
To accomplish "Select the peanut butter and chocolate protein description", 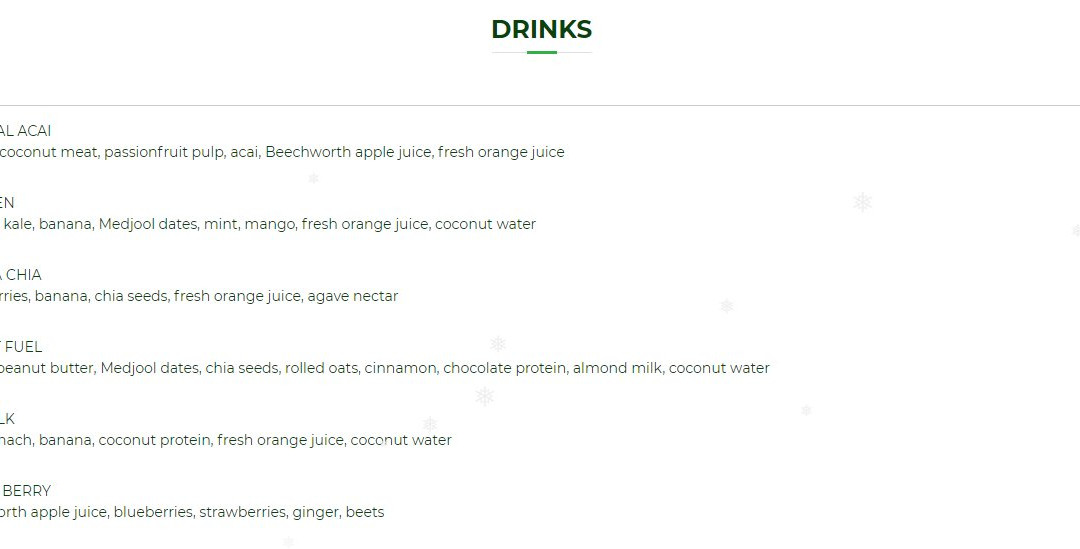I will coord(384,369).
